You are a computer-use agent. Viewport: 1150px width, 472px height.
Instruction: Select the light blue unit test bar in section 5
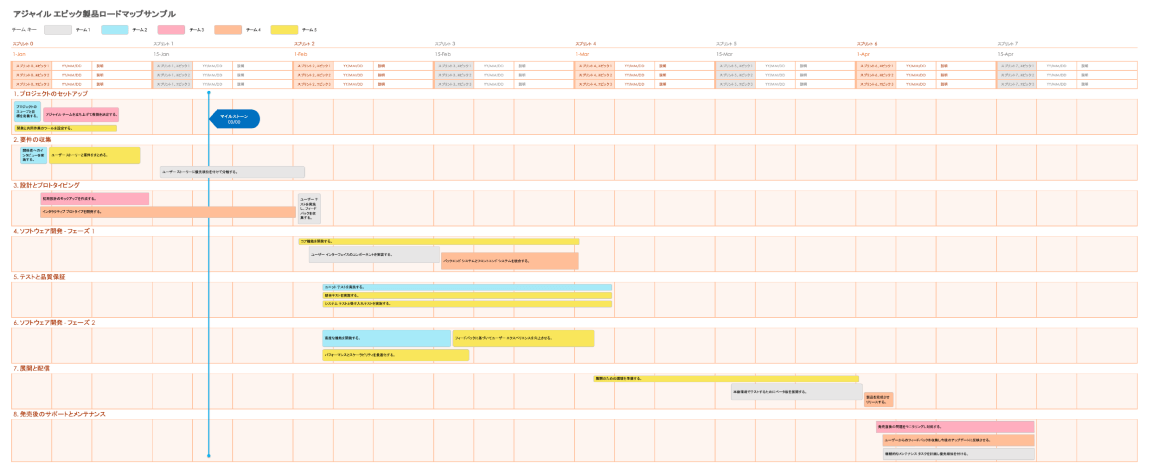pyautogui.click(x=466, y=287)
